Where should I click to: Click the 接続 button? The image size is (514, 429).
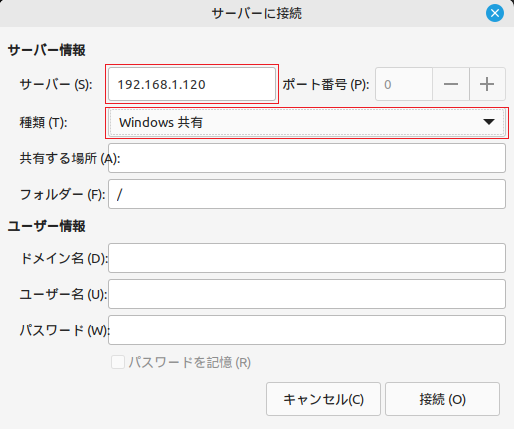coord(442,399)
